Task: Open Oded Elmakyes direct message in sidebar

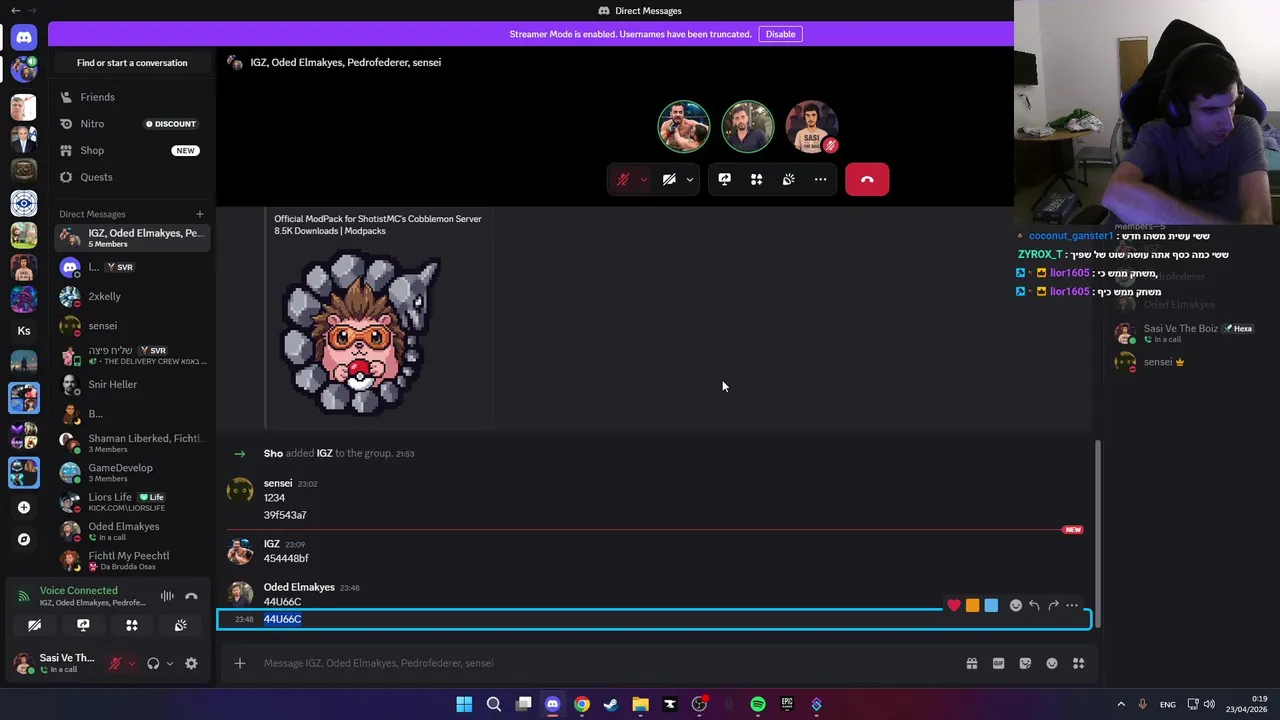Action: (x=132, y=531)
